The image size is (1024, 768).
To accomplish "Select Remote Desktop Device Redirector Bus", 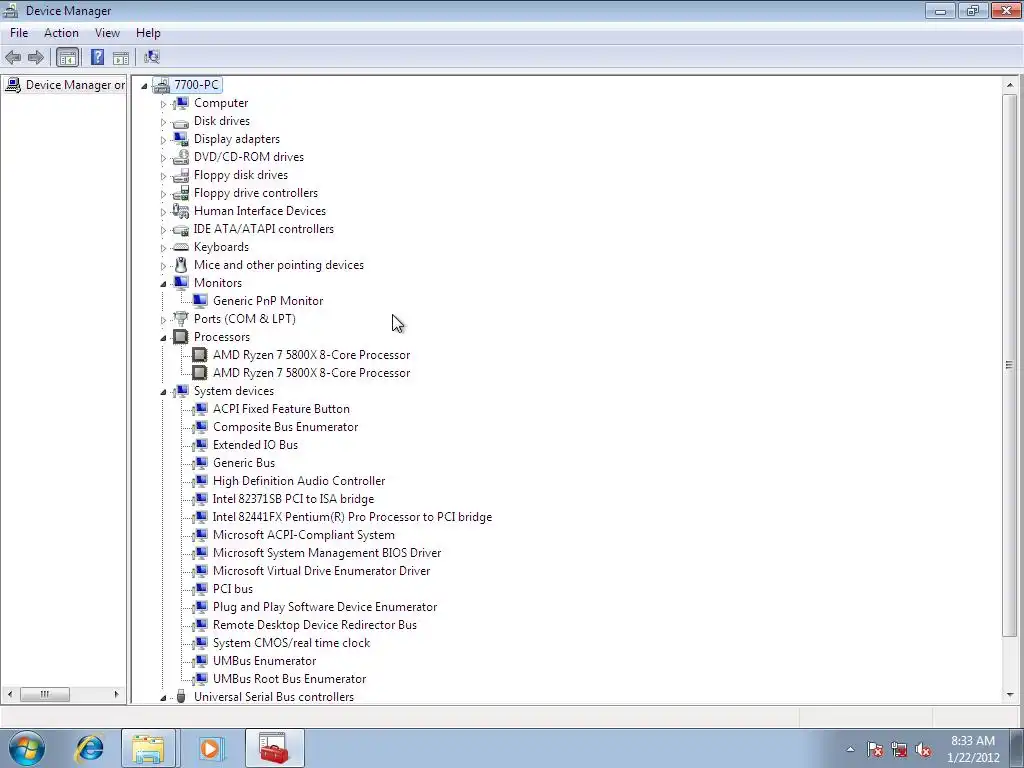I will pos(315,625).
